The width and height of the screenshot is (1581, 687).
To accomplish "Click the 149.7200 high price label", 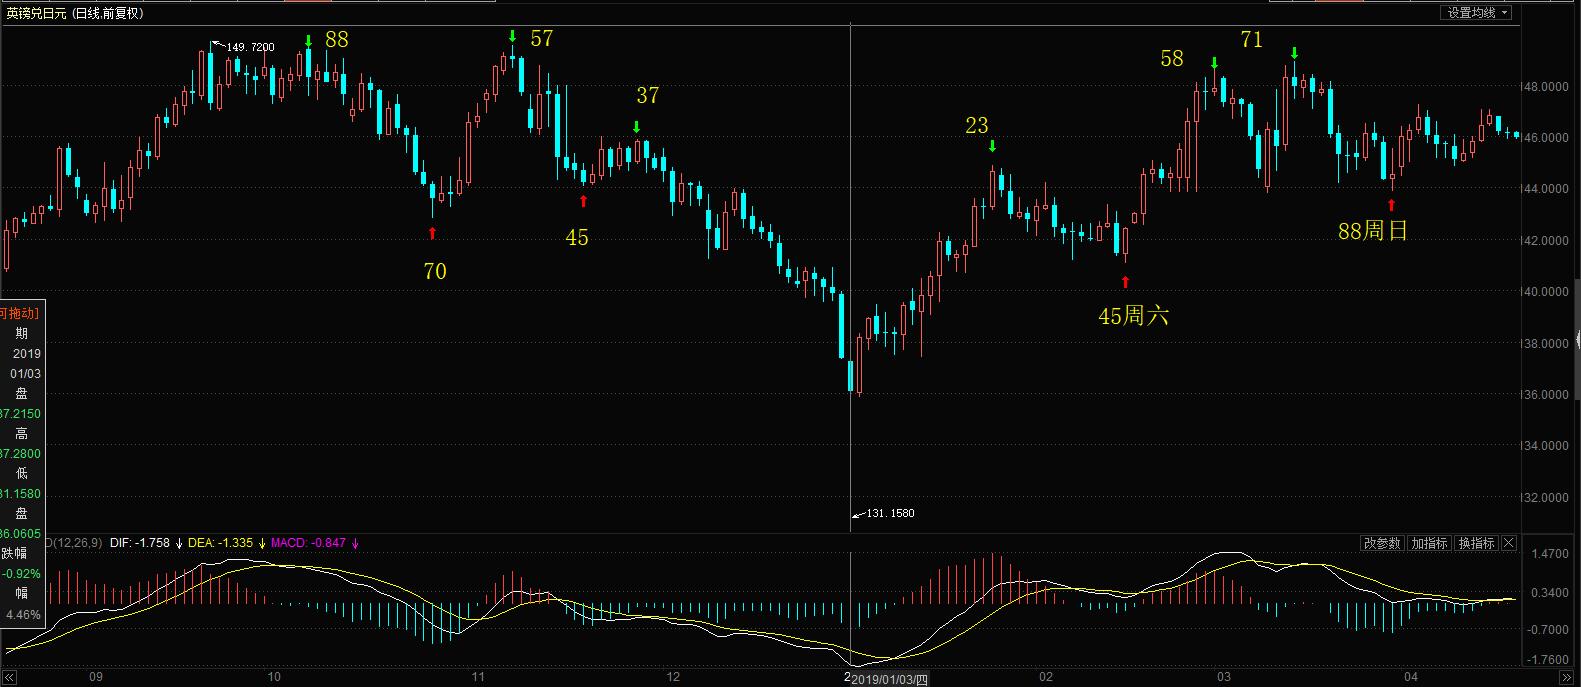I will [x=250, y=47].
